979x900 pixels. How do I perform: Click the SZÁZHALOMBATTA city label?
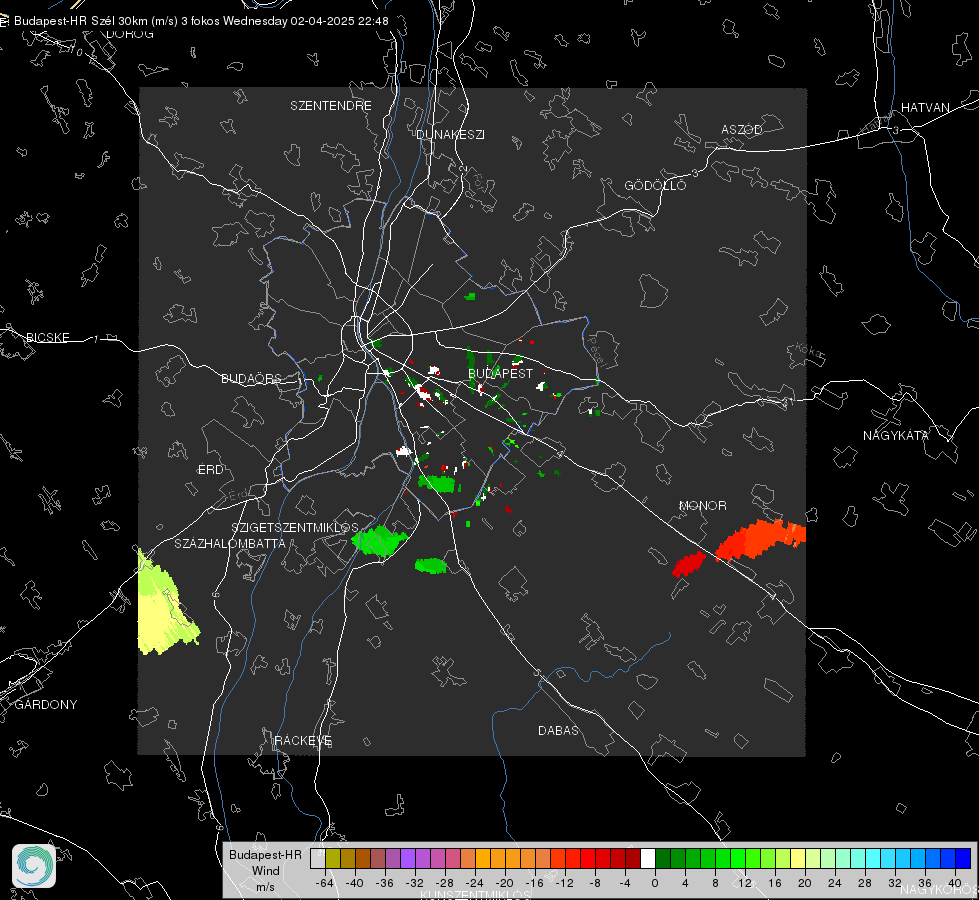tap(230, 543)
